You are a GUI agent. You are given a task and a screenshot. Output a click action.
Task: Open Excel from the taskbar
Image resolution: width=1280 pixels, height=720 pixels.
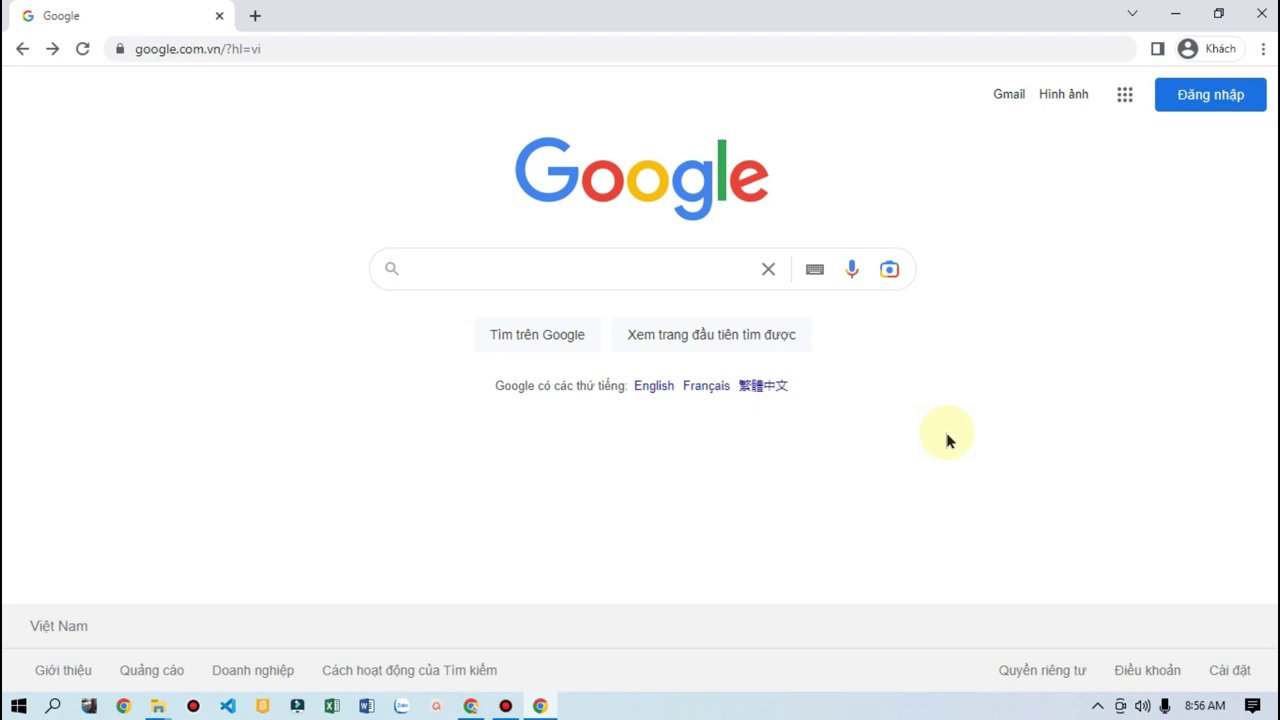click(332, 706)
